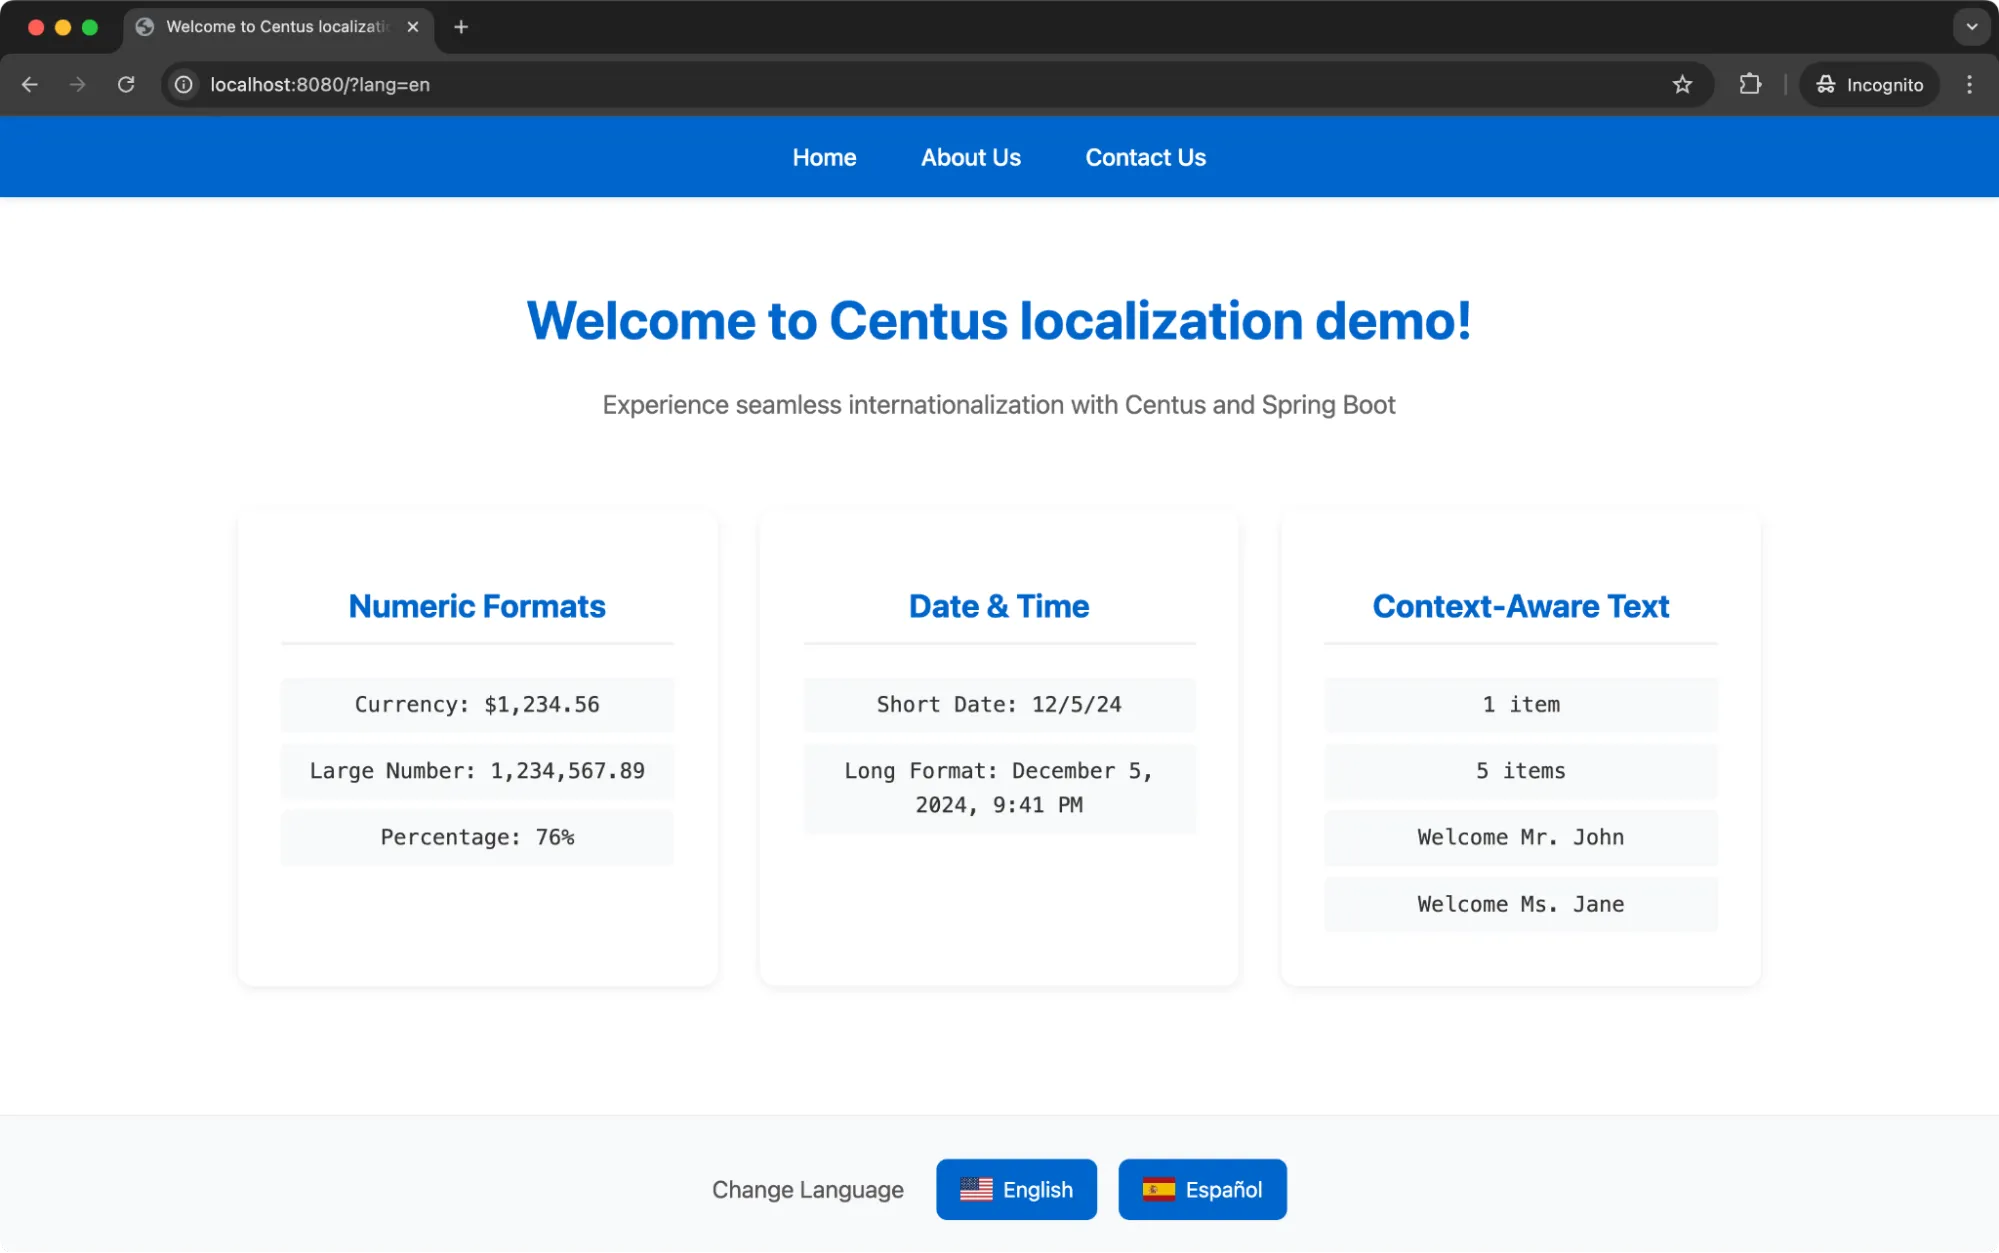View site information icon in the address bar

coord(182,84)
